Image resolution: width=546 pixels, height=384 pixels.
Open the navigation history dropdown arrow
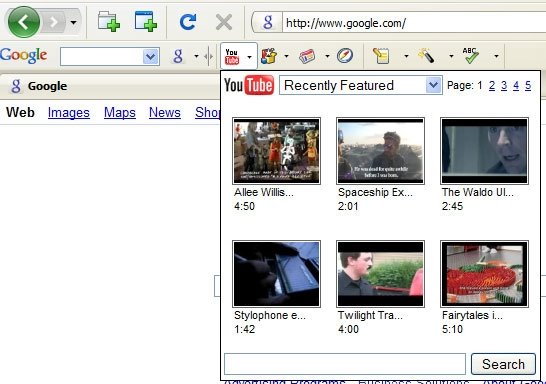[x=73, y=23]
